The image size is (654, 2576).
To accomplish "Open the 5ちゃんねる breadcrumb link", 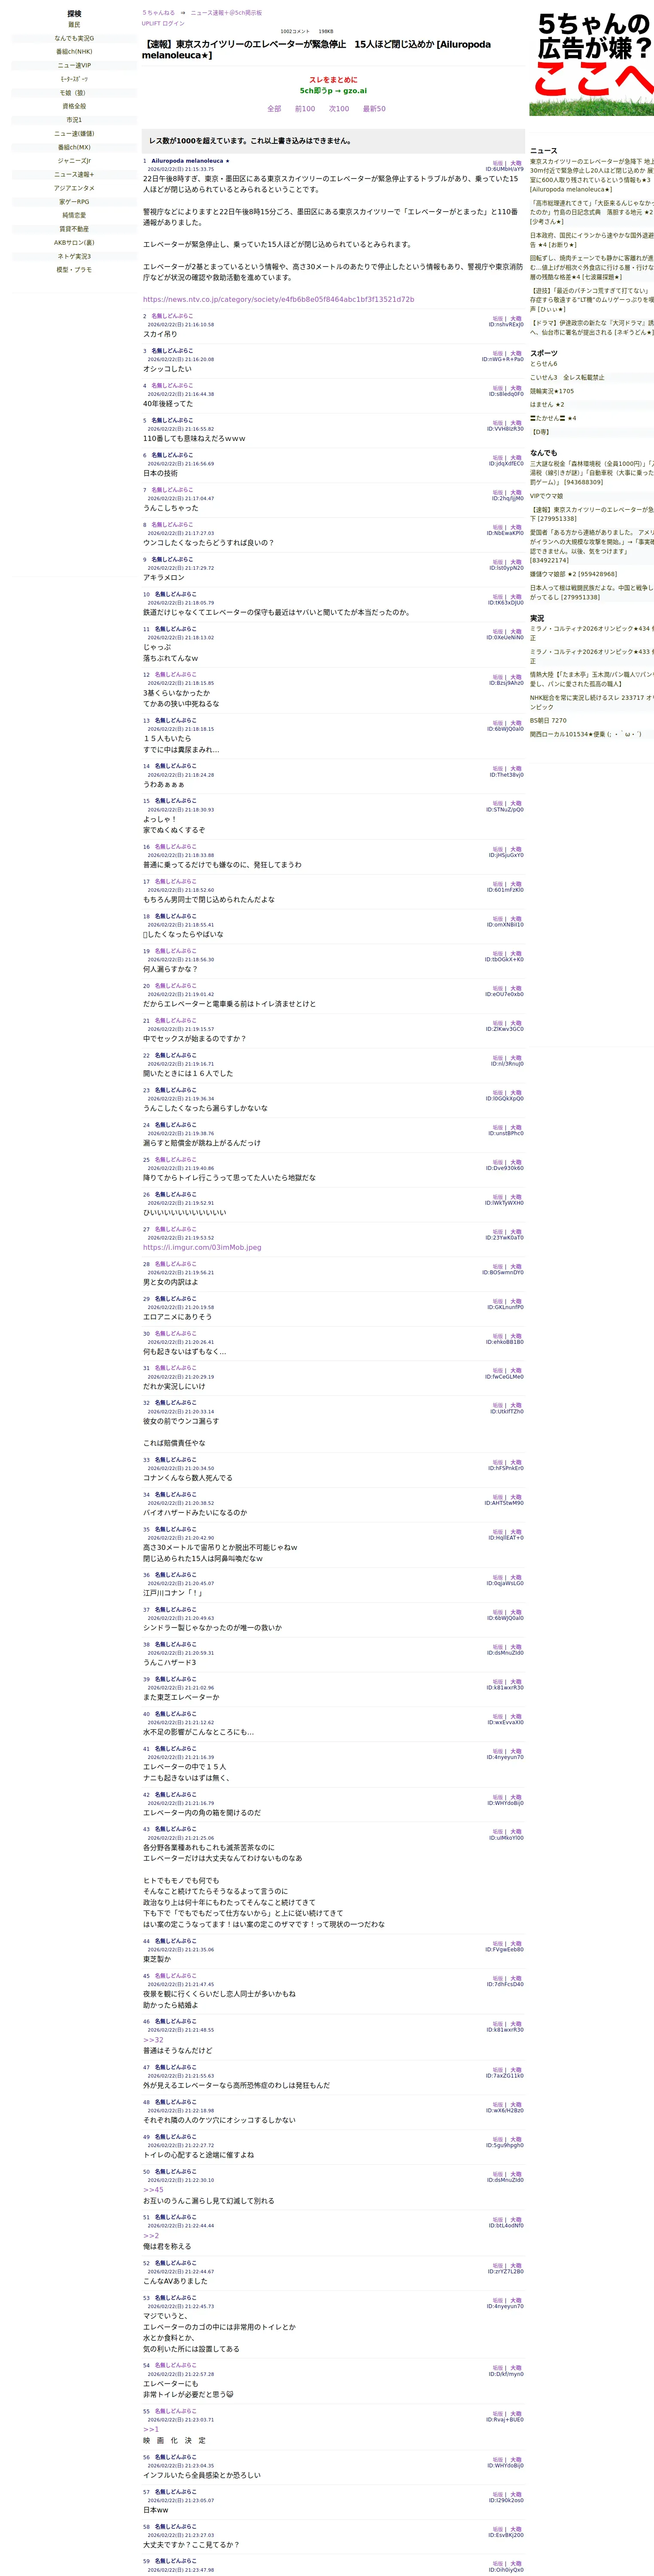I will pyautogui.click(x=158, y=13).
